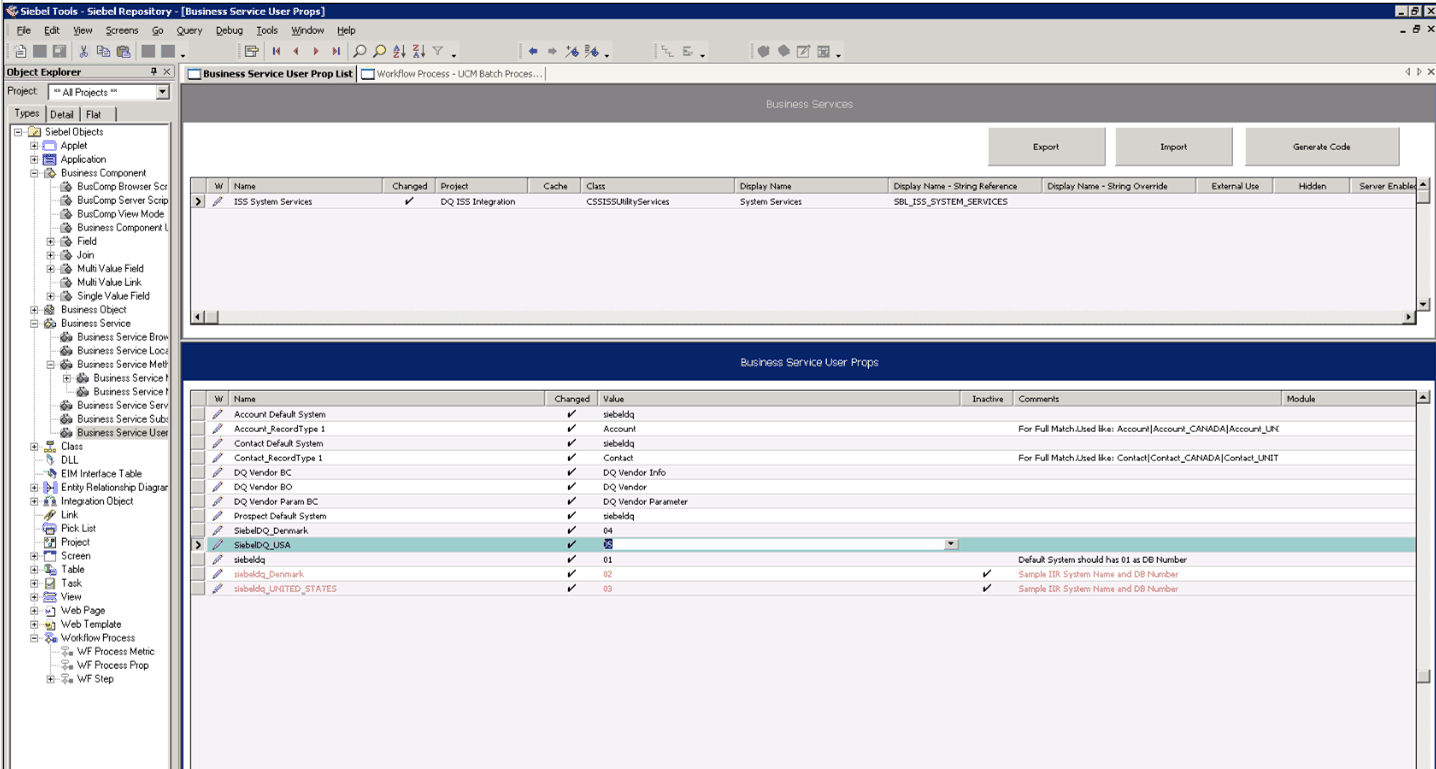1436x769 pixels.
Task: Click the Generate Code button
Action: coord(1322,146)
